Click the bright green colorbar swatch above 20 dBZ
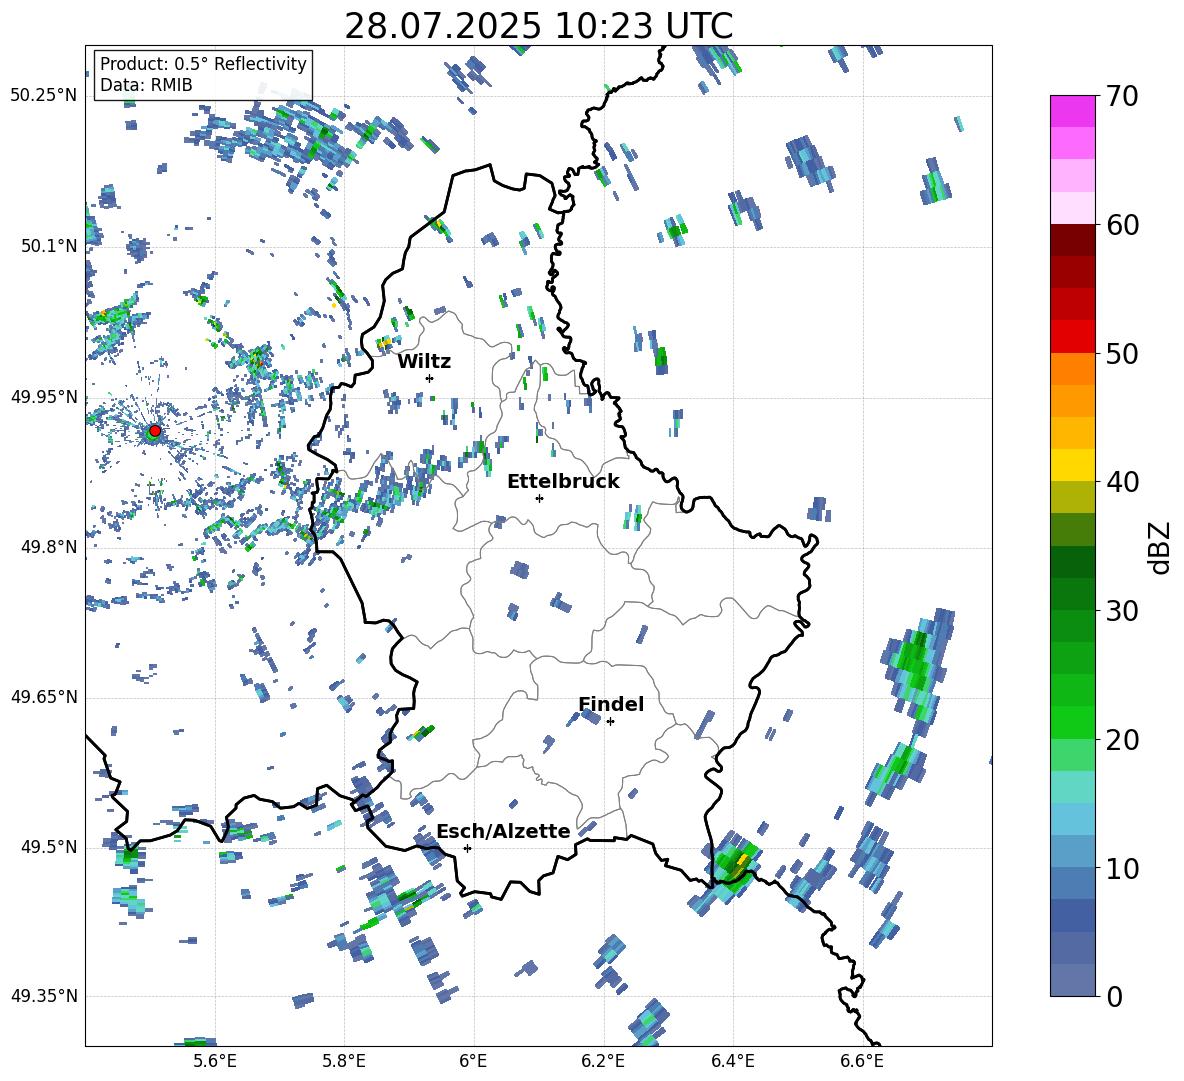Screen dimensions: 1184x1081 pyautogui.click(x=1072, y=722)
